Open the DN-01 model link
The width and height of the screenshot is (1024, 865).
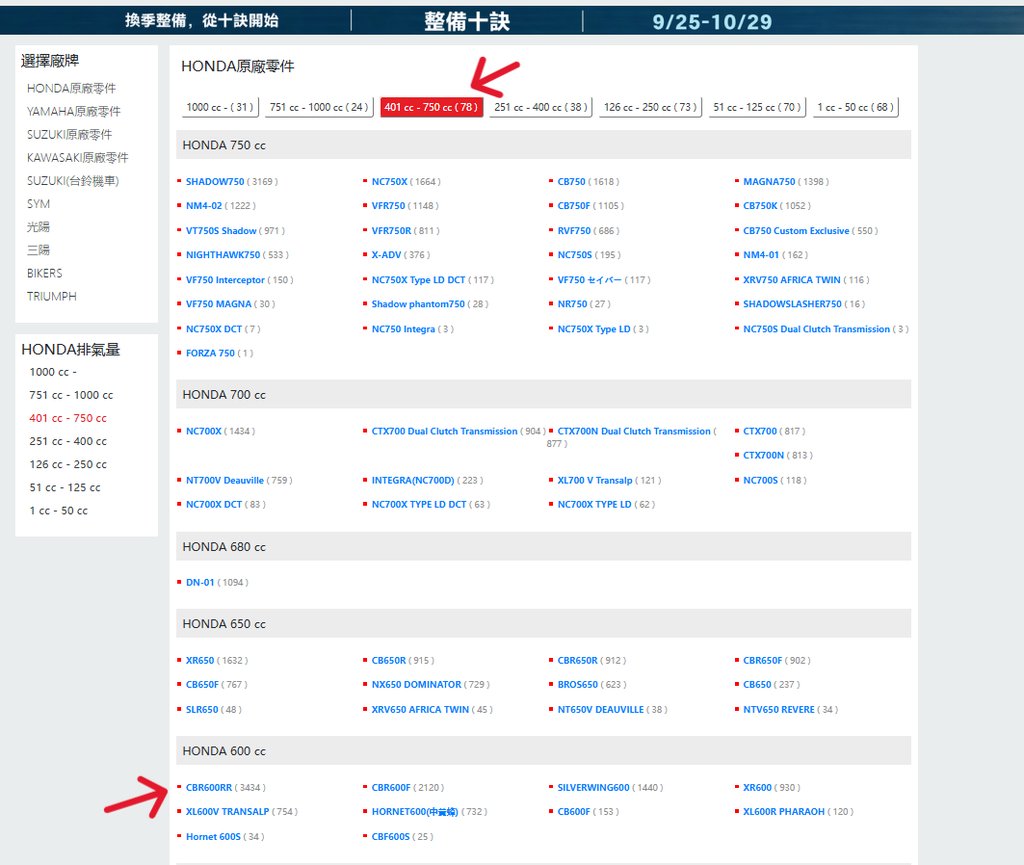click(200, 582)
